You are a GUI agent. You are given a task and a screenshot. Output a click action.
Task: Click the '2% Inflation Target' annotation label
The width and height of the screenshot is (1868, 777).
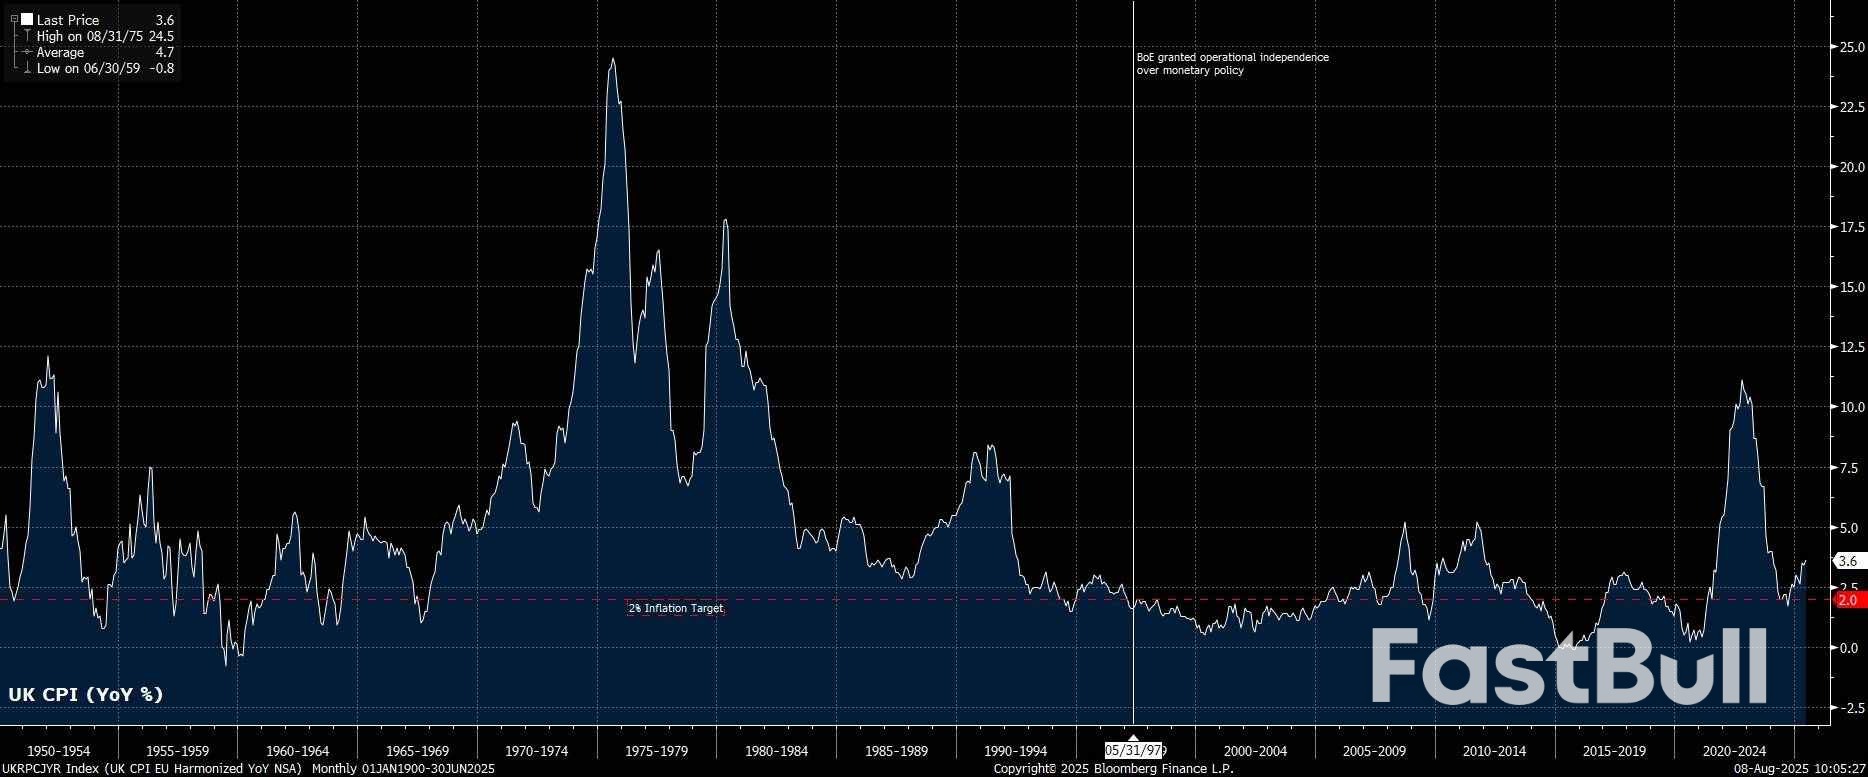pos(676,608)
